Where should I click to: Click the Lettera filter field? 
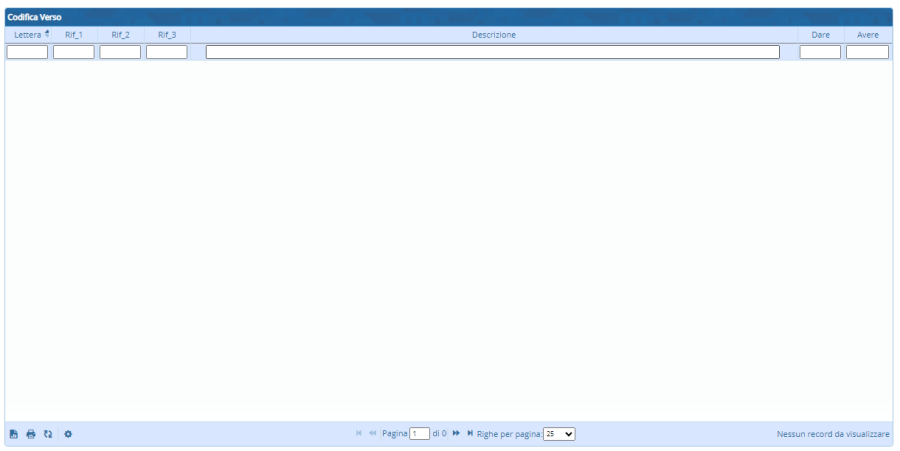pyautogui.click(x=27, y=52)
